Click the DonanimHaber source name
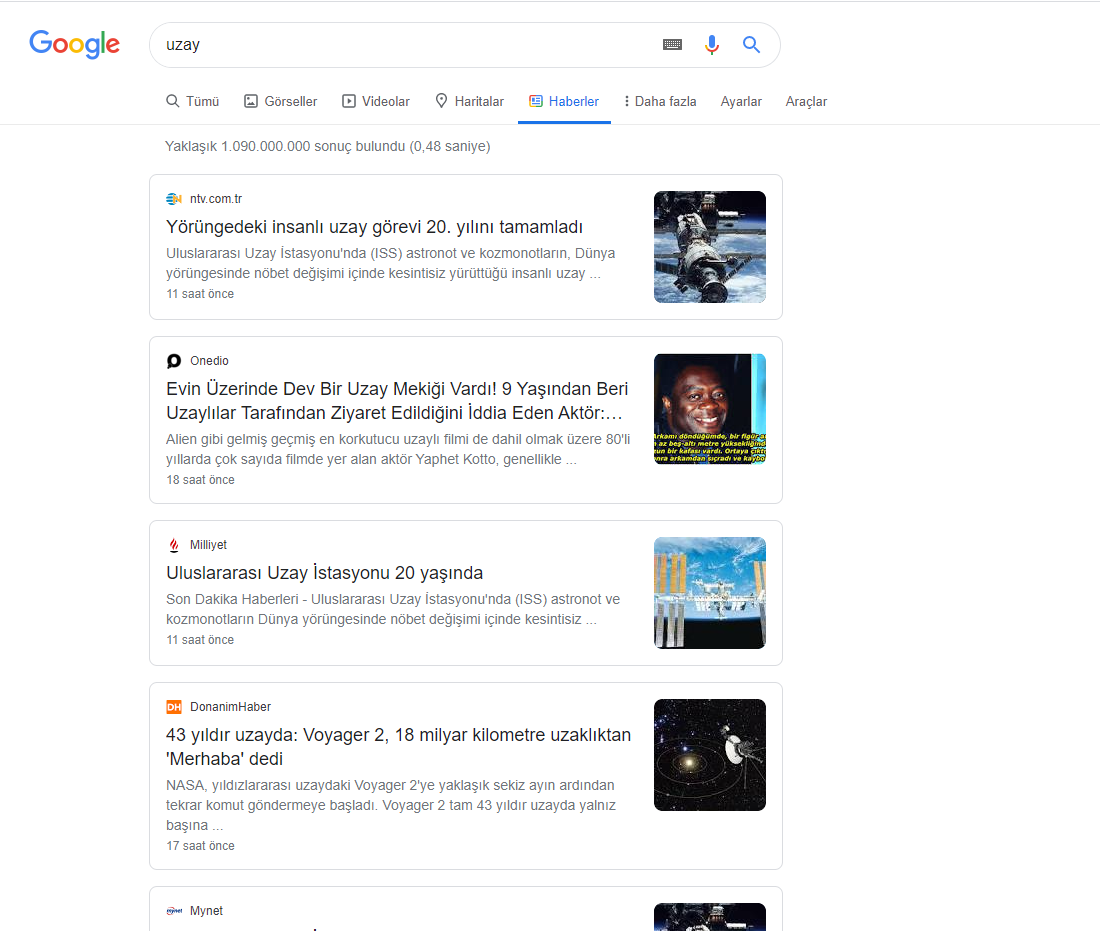 (x=230, y=707)
